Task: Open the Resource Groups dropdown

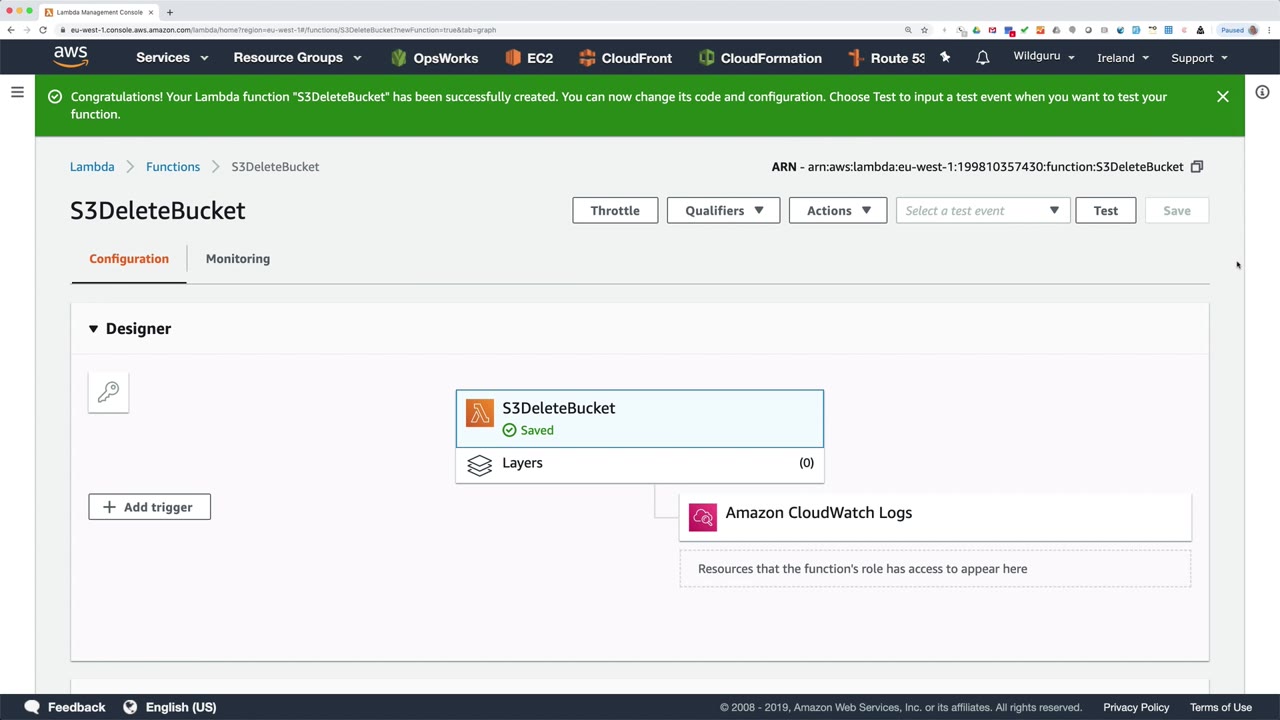Action: (x=297, y=58)
